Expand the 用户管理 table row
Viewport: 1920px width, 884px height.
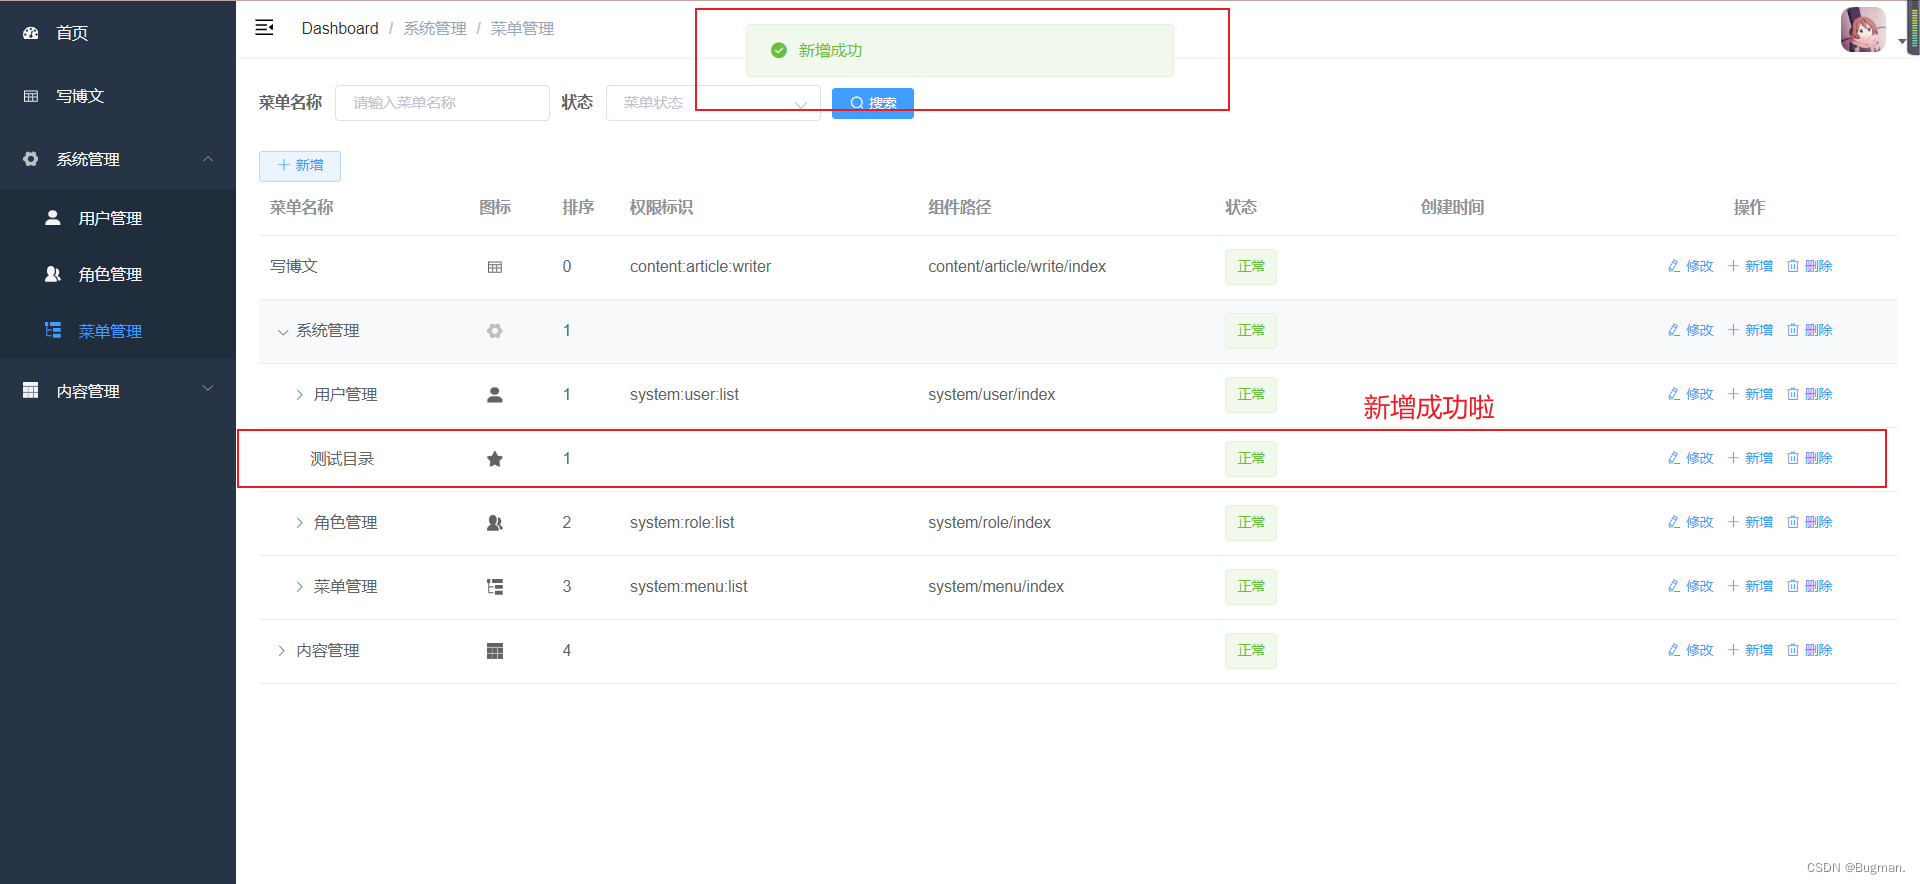299,395
